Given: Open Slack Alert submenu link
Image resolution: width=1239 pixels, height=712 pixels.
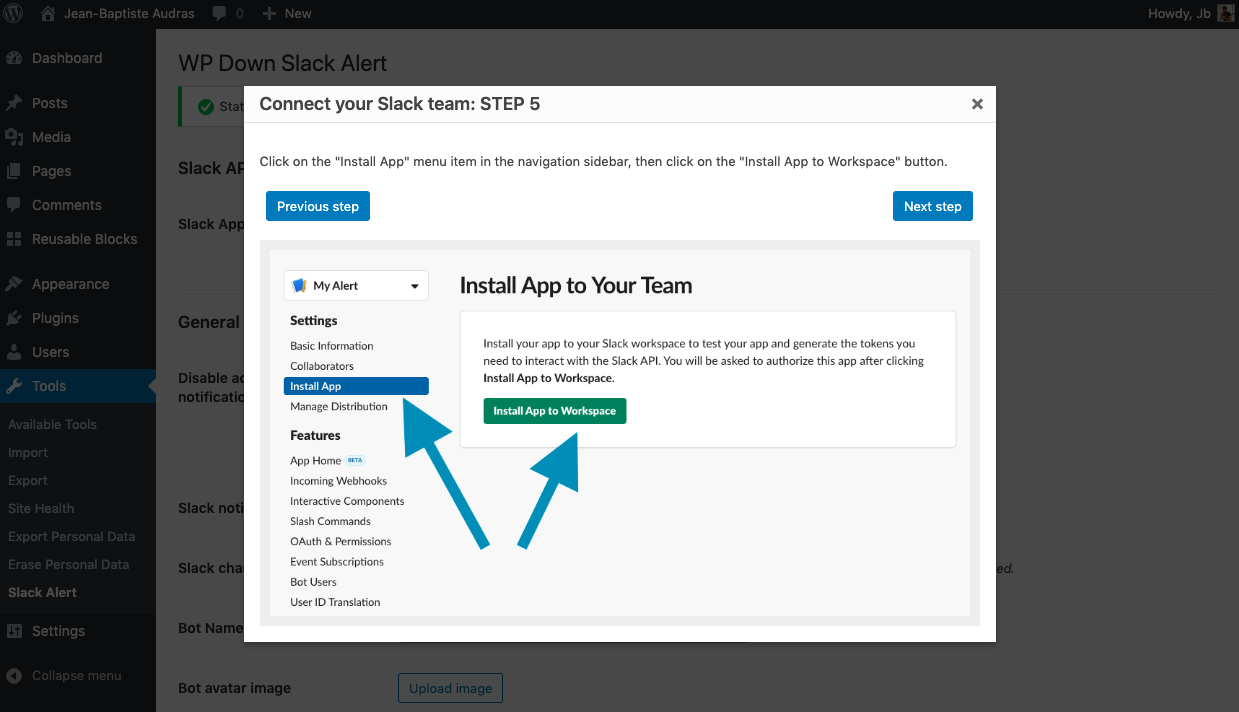Looking at the screenshot, I should tap(42, 592).
